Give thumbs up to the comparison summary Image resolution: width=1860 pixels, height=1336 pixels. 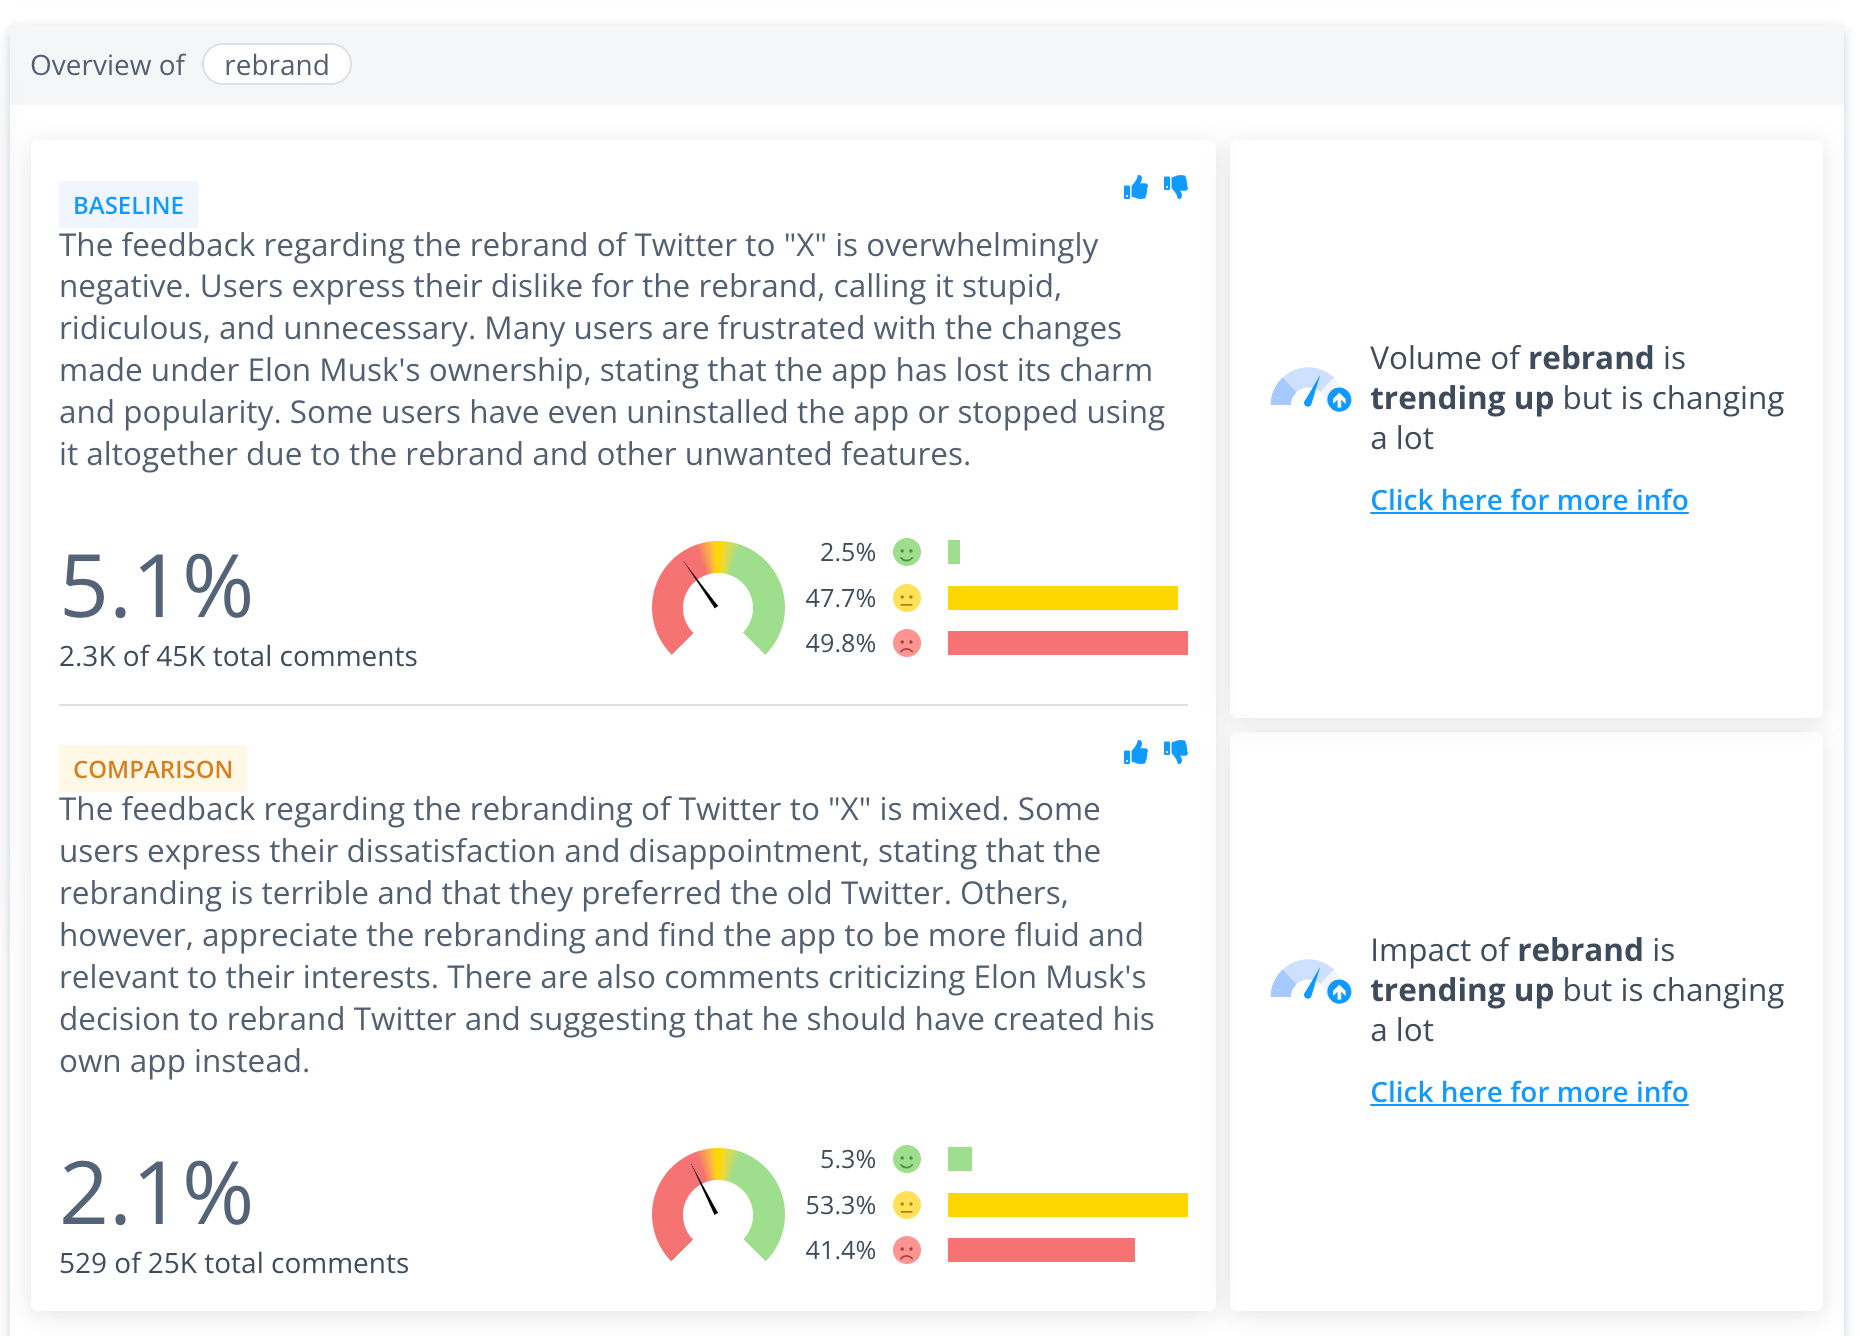(x=1135, y=753)
